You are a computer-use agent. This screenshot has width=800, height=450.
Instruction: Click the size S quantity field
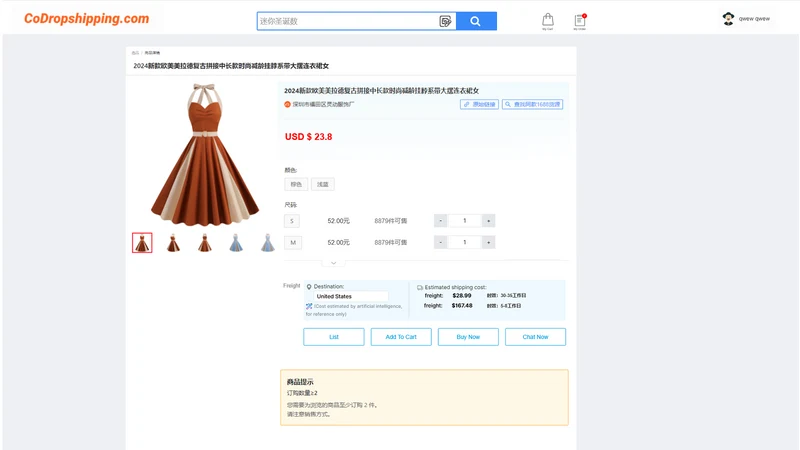coord(464,220)
